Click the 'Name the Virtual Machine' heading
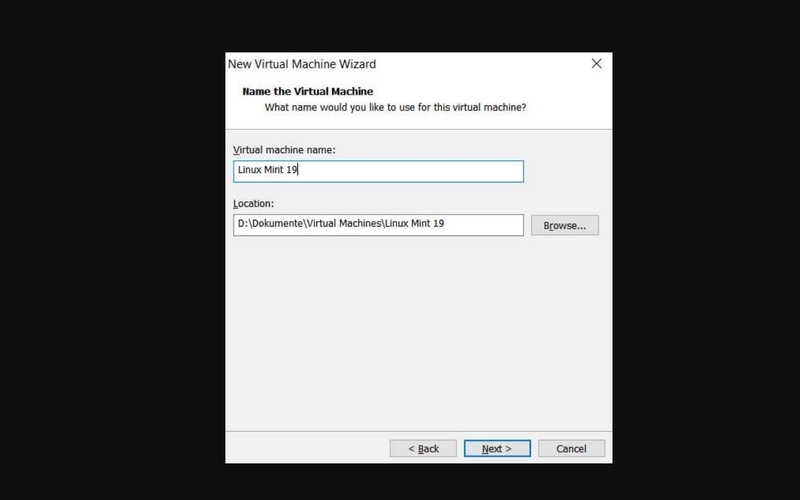 308,91
